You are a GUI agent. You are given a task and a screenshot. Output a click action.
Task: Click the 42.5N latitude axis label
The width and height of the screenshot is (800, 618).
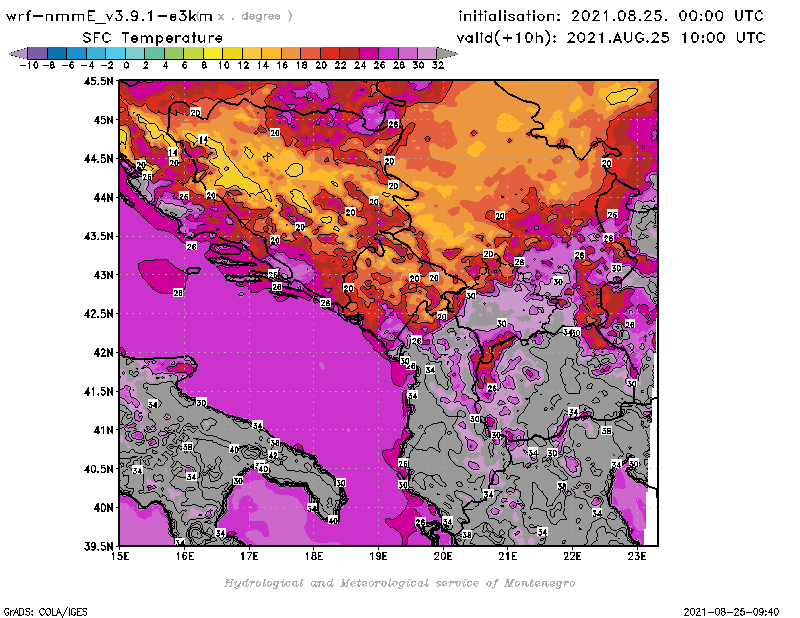98,314
